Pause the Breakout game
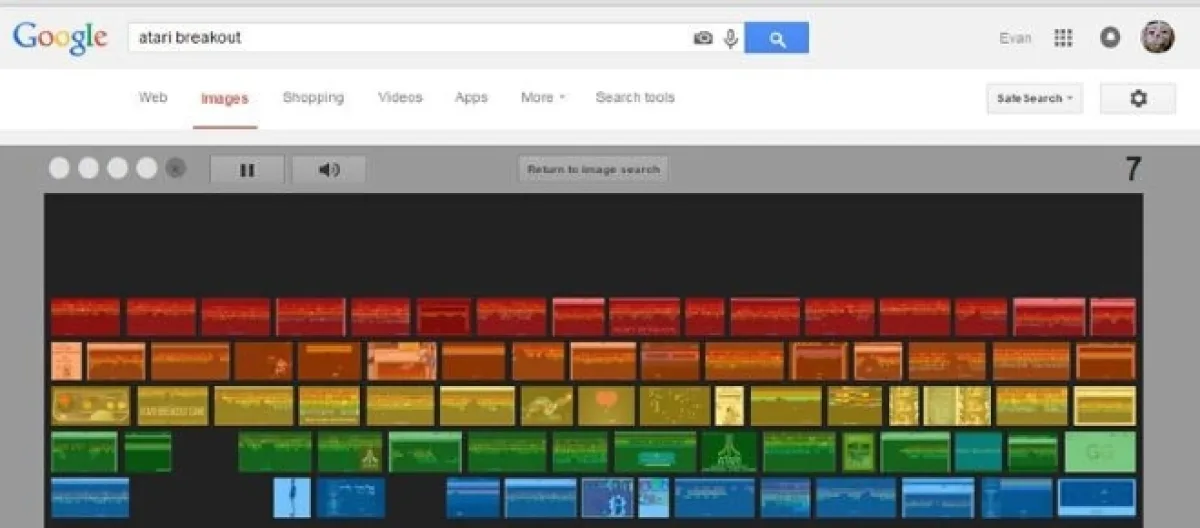 (247, 170)
